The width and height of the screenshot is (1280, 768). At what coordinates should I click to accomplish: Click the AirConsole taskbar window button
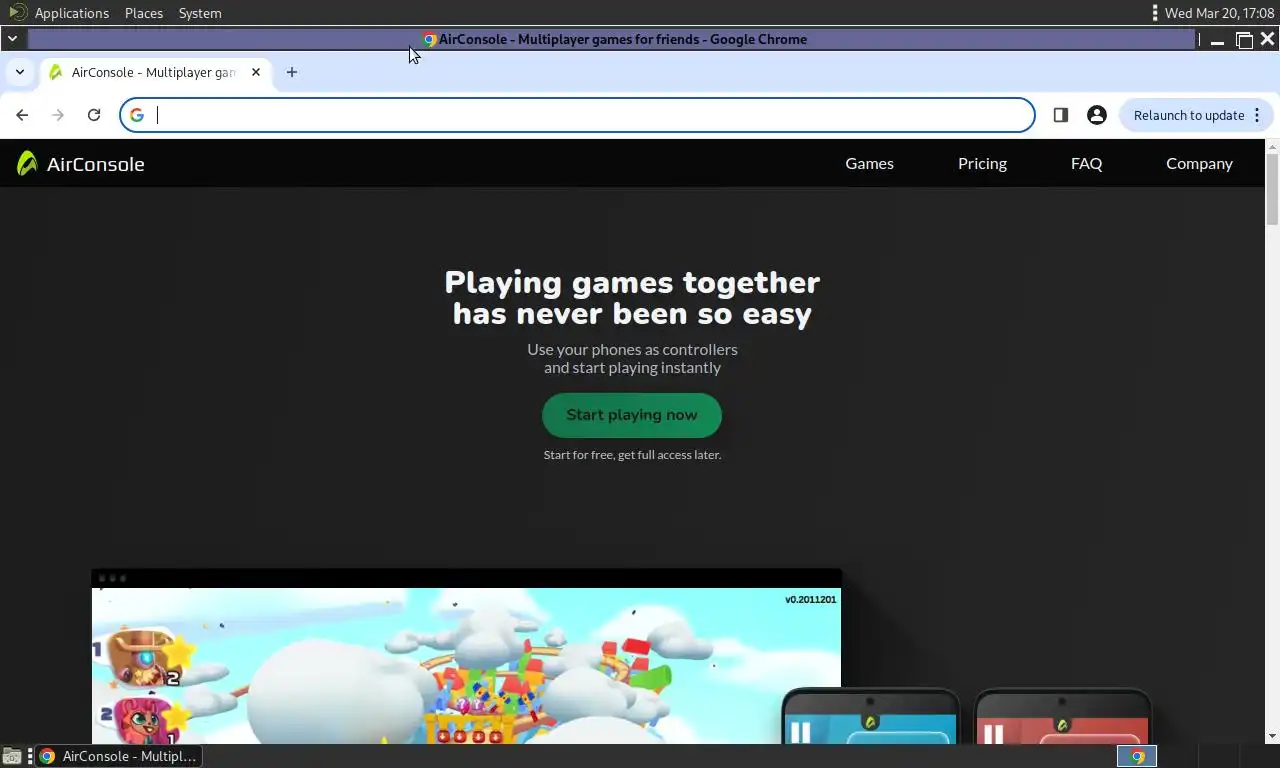[x=117, y=756]
